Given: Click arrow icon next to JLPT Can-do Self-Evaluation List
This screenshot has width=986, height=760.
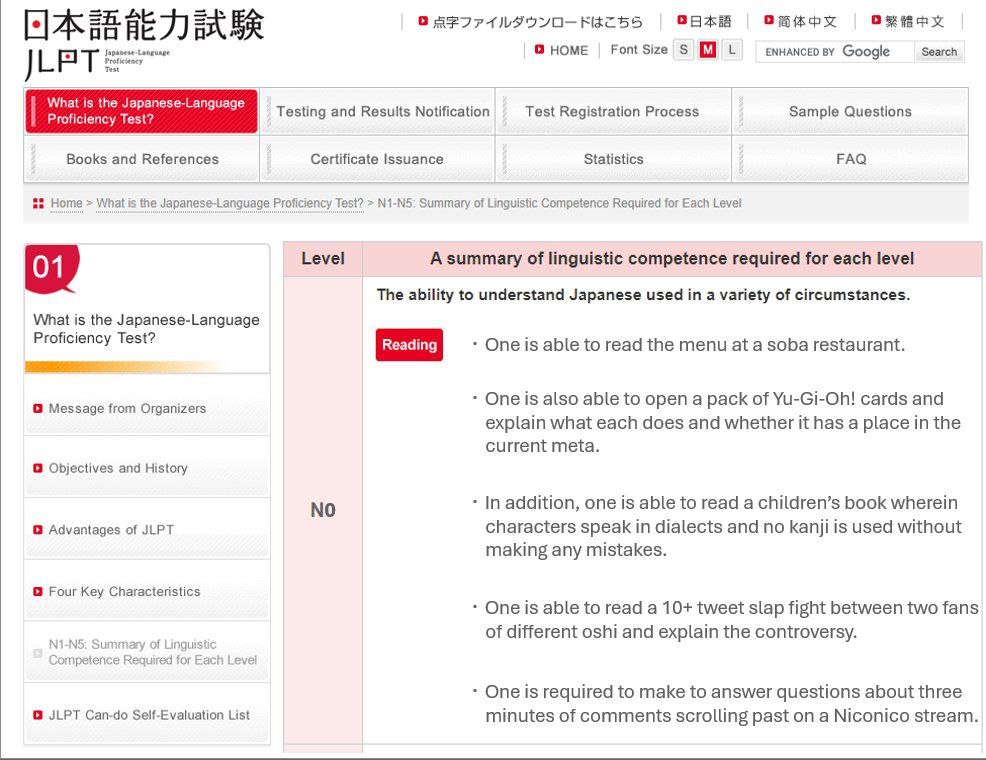Looking at the screenshot, I should pyautogui.click(x=38, y=715).
